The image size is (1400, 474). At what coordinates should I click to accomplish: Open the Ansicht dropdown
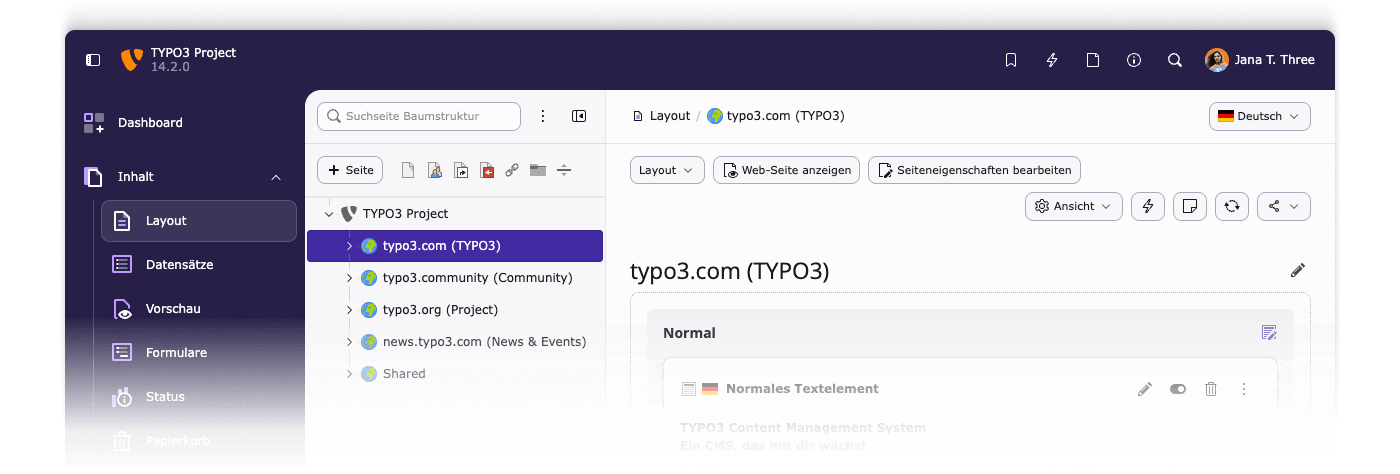[x=1073, y=206]
